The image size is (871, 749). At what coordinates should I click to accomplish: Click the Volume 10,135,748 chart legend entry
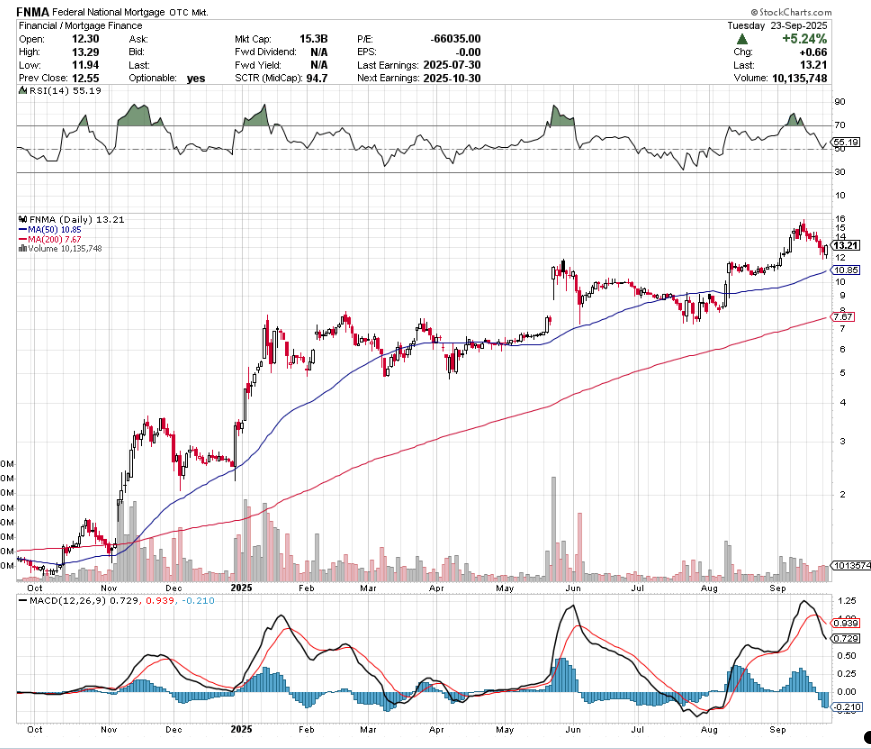(65, 248)
